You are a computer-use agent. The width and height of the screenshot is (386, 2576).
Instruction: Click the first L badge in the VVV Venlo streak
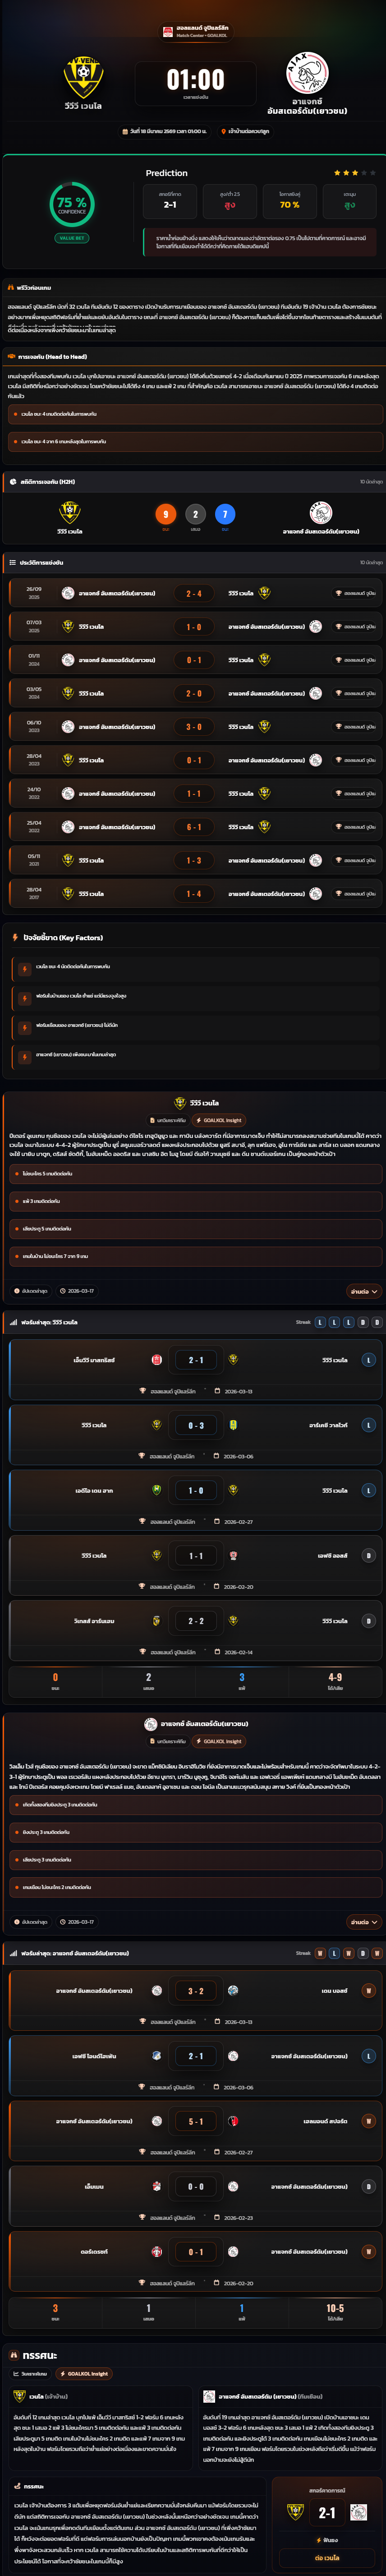point(320,1322)
